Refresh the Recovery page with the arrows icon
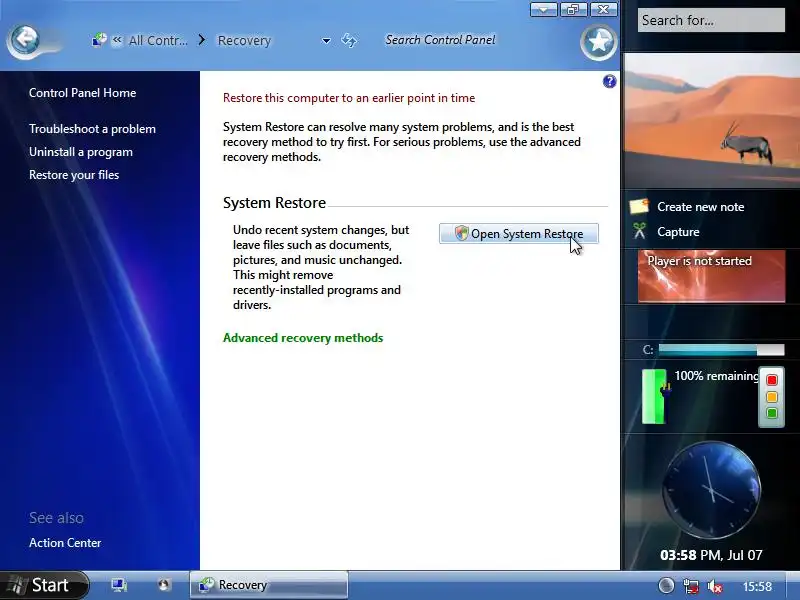 [x=349, y=40]
